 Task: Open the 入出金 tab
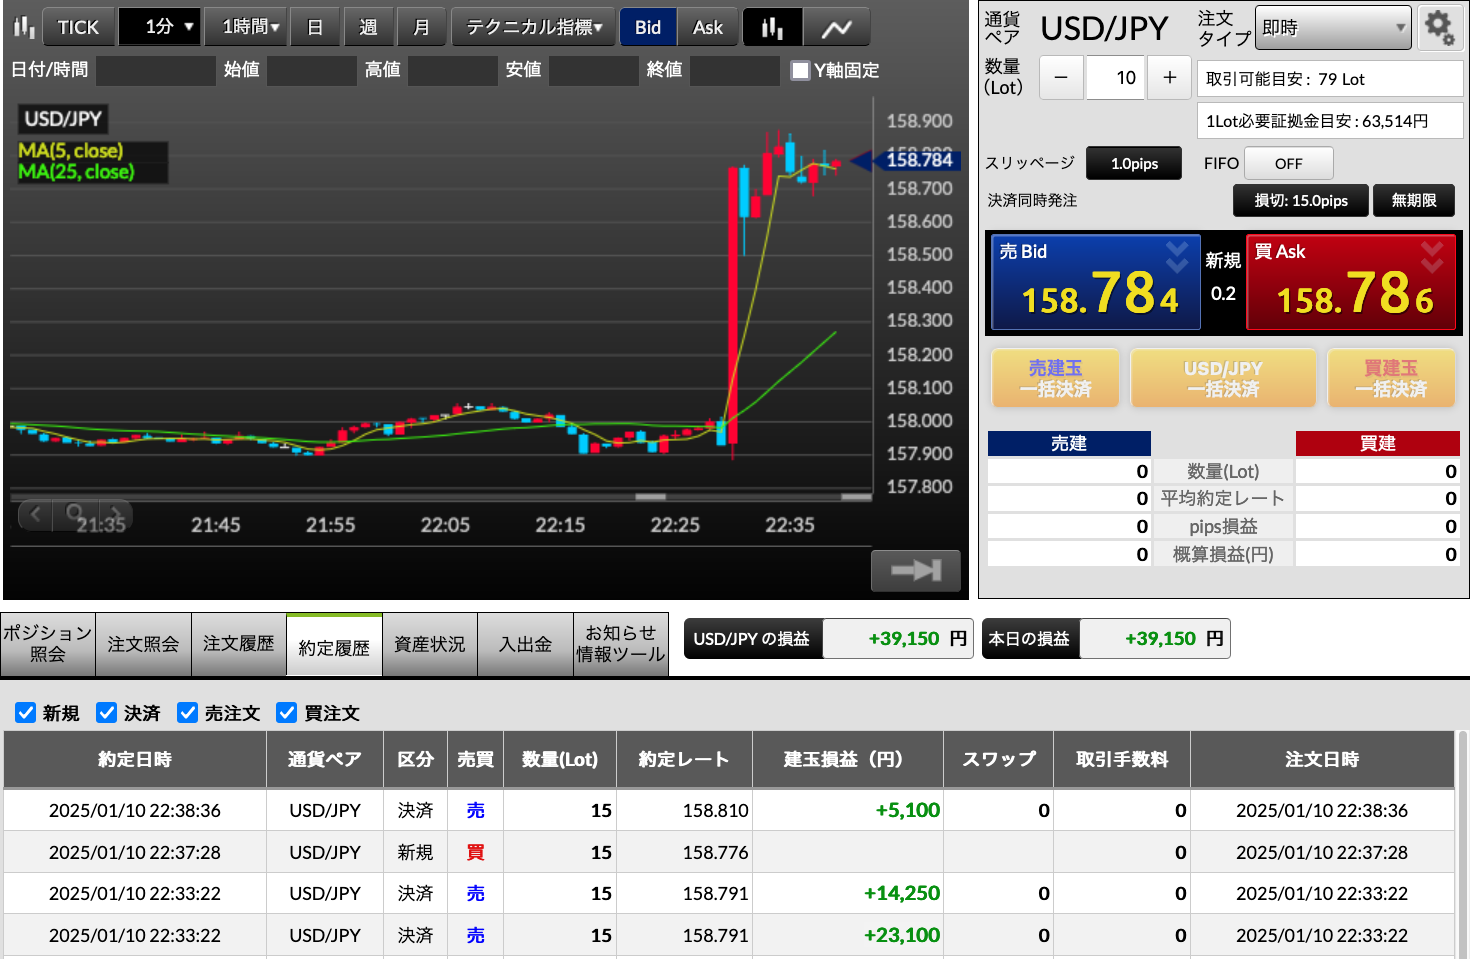525,644
